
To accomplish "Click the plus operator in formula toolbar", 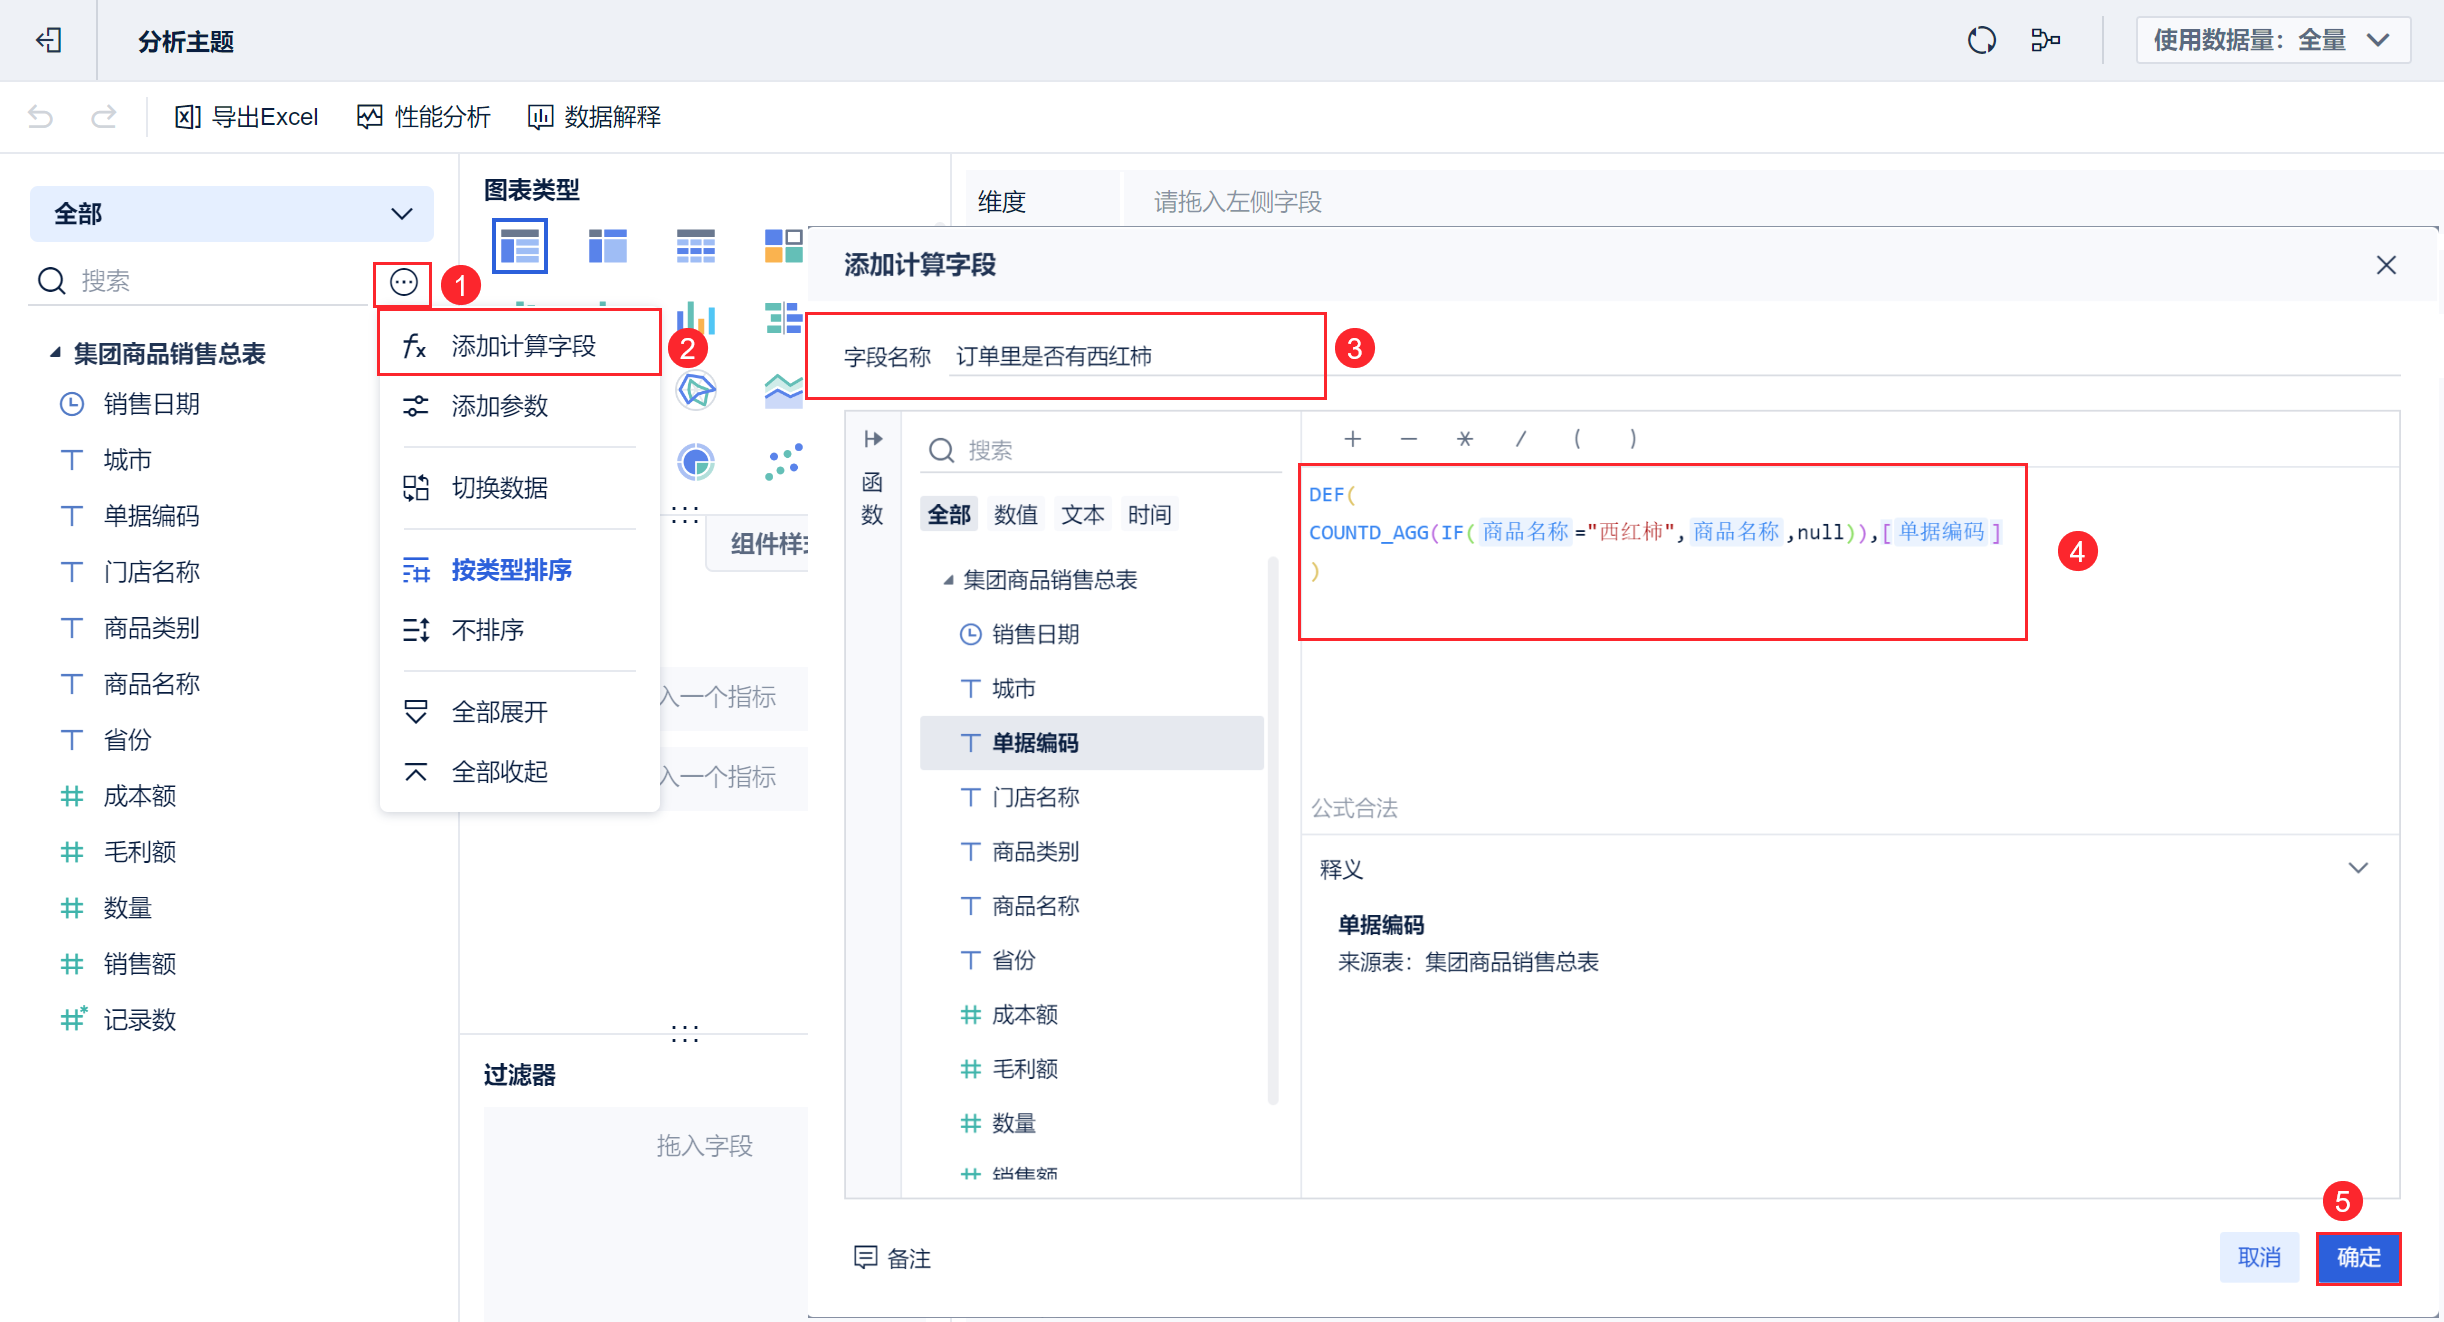I will coord(1352,439).
